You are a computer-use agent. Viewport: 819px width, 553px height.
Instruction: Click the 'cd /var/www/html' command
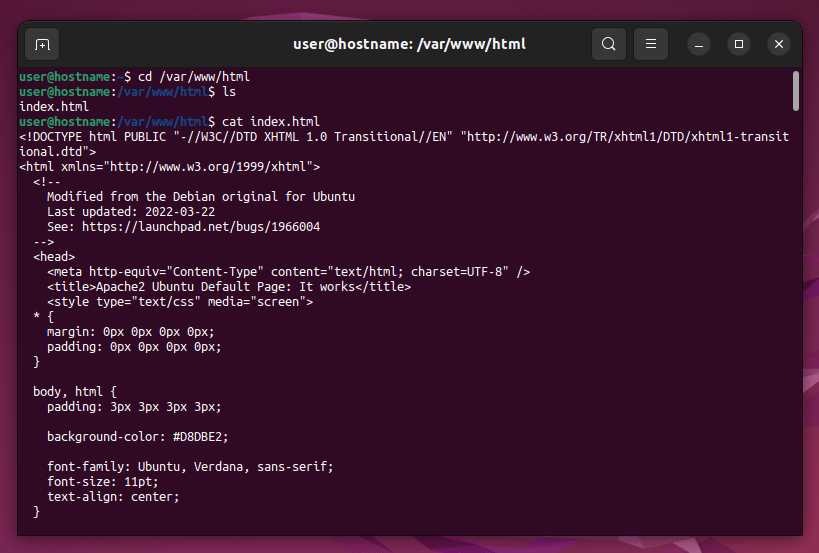194,77
